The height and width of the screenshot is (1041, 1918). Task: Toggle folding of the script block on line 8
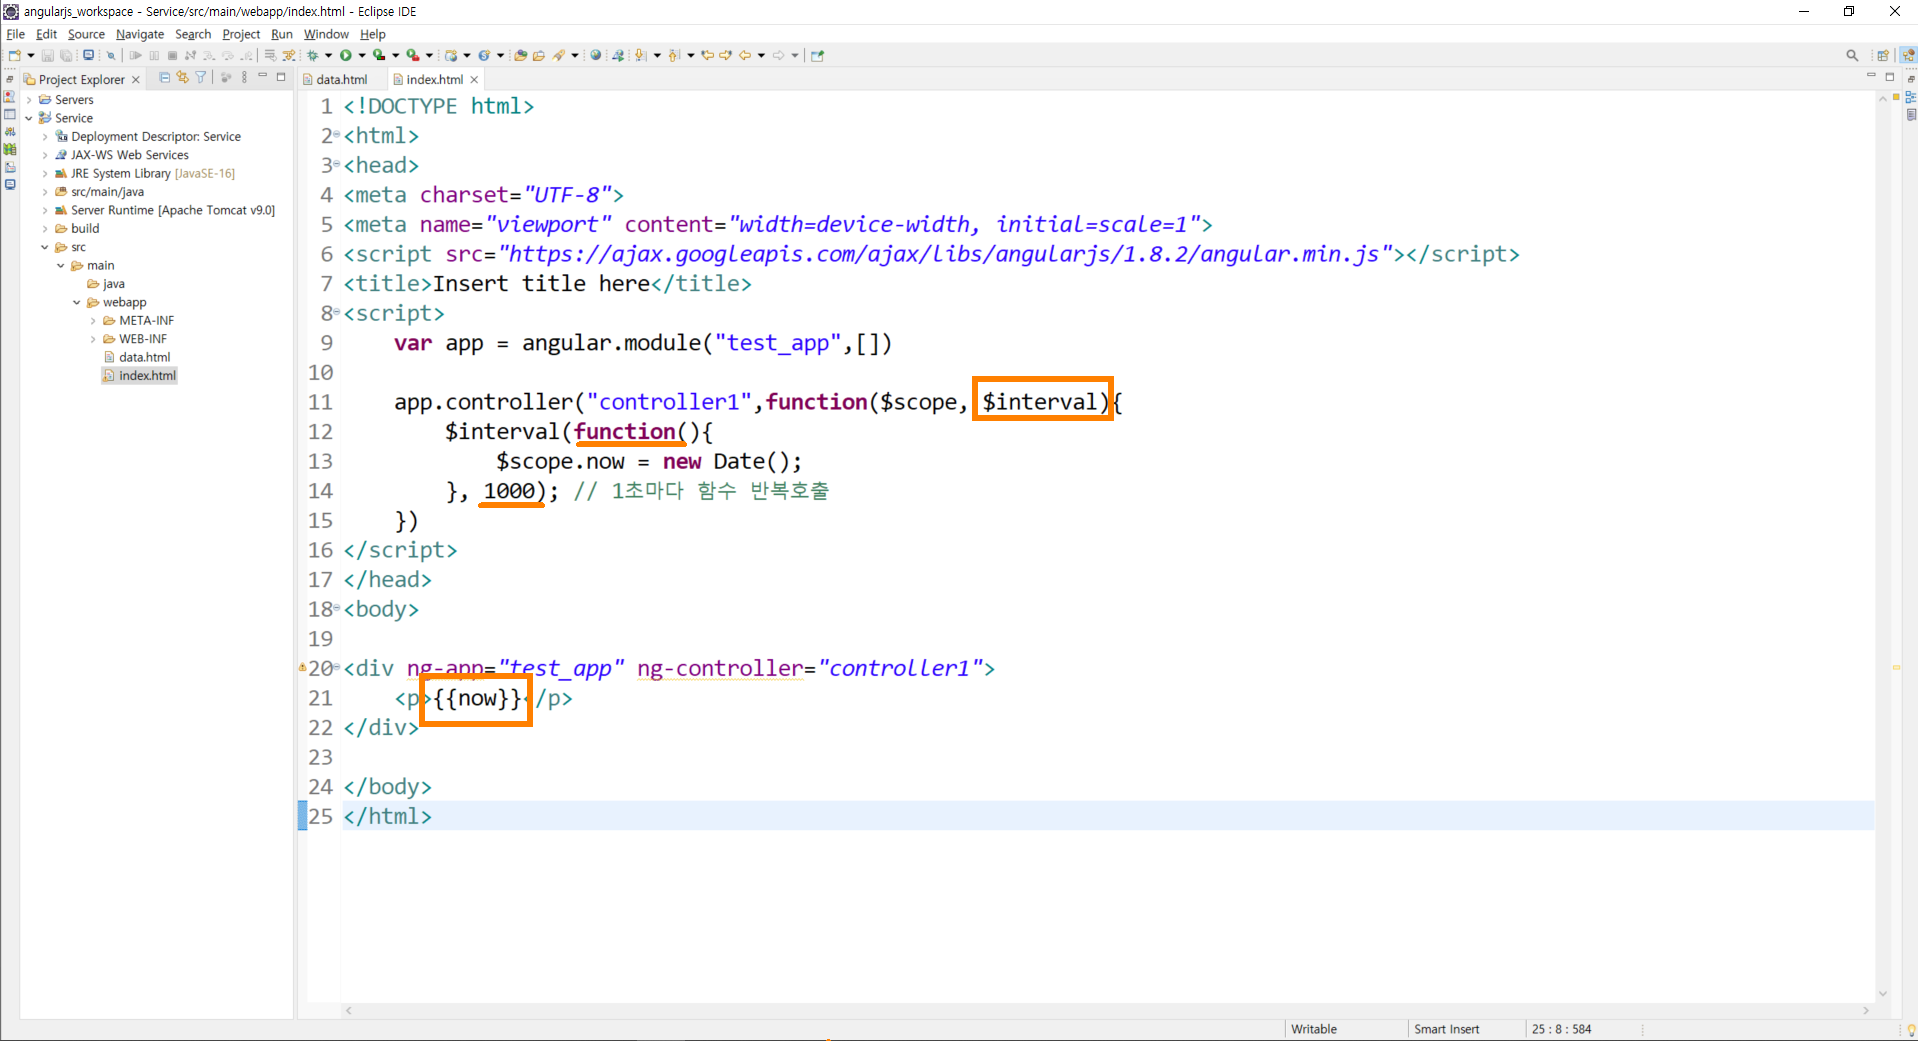[x=337, y=312]
